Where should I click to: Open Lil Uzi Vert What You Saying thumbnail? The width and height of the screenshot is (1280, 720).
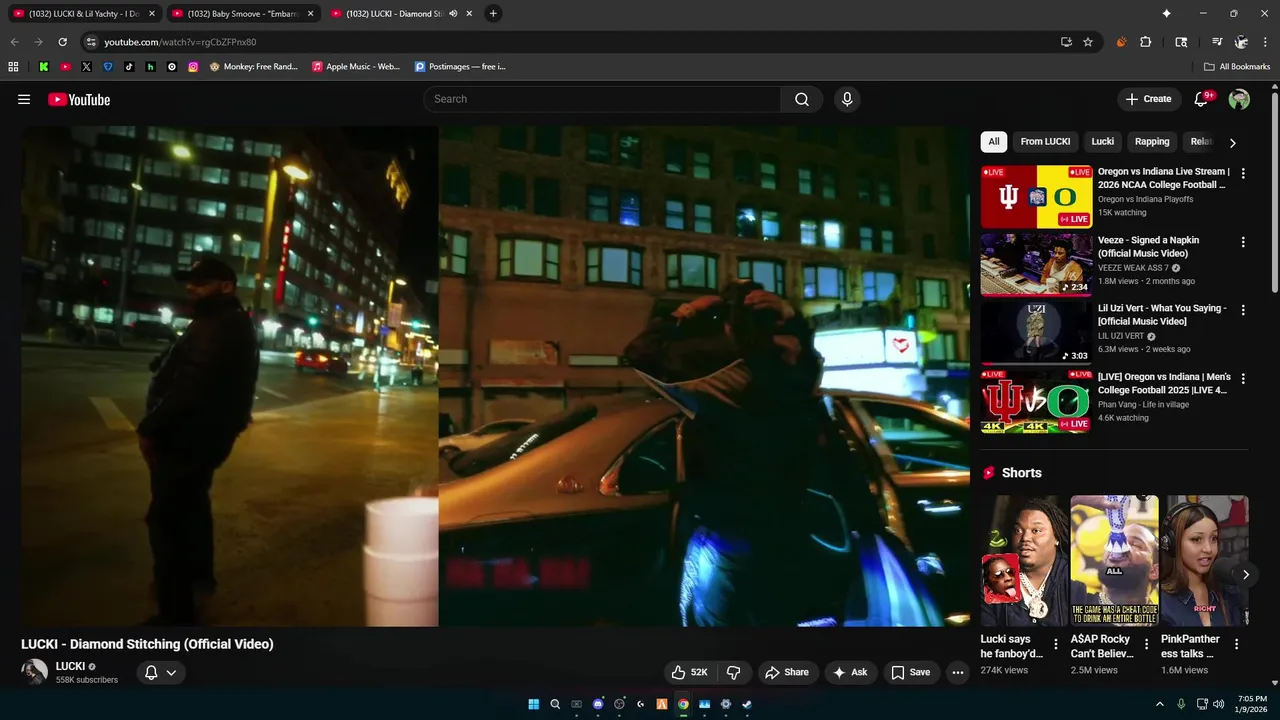point(1036,333)
